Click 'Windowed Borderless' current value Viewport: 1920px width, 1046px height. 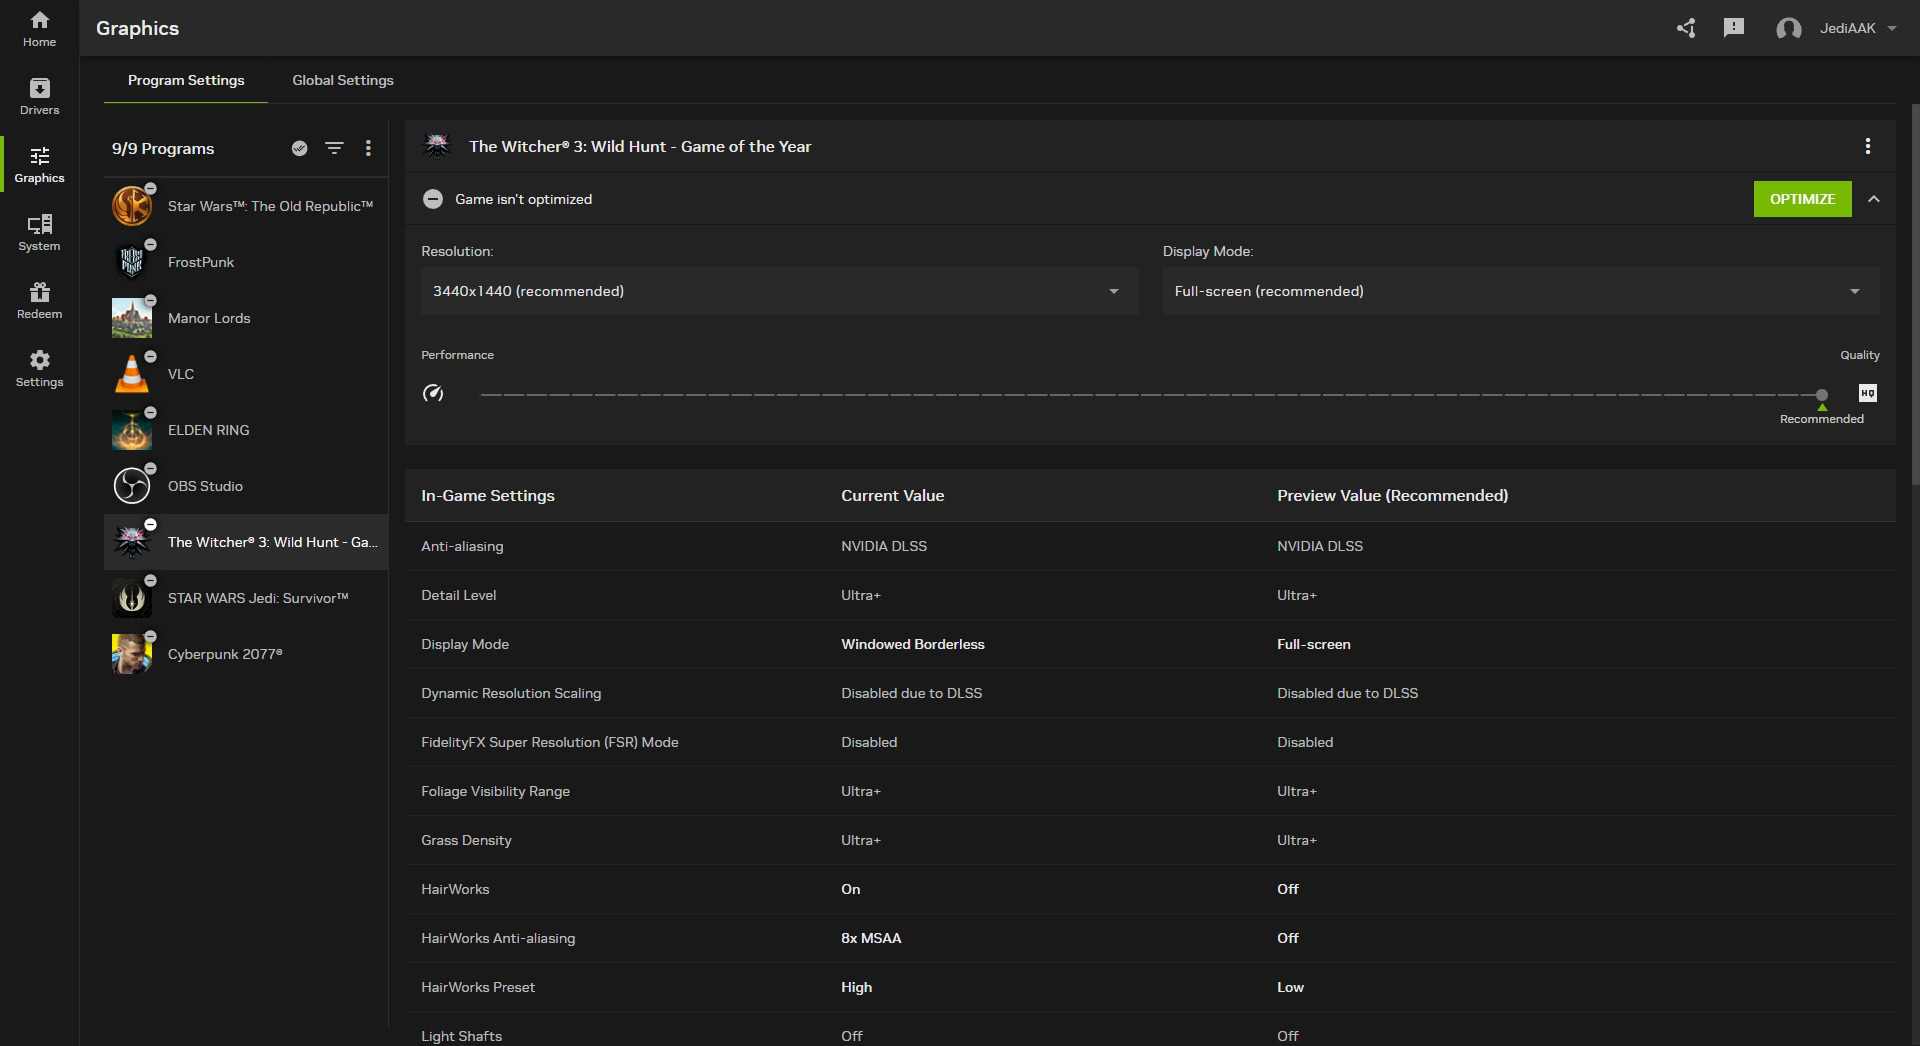pos(913,644)
